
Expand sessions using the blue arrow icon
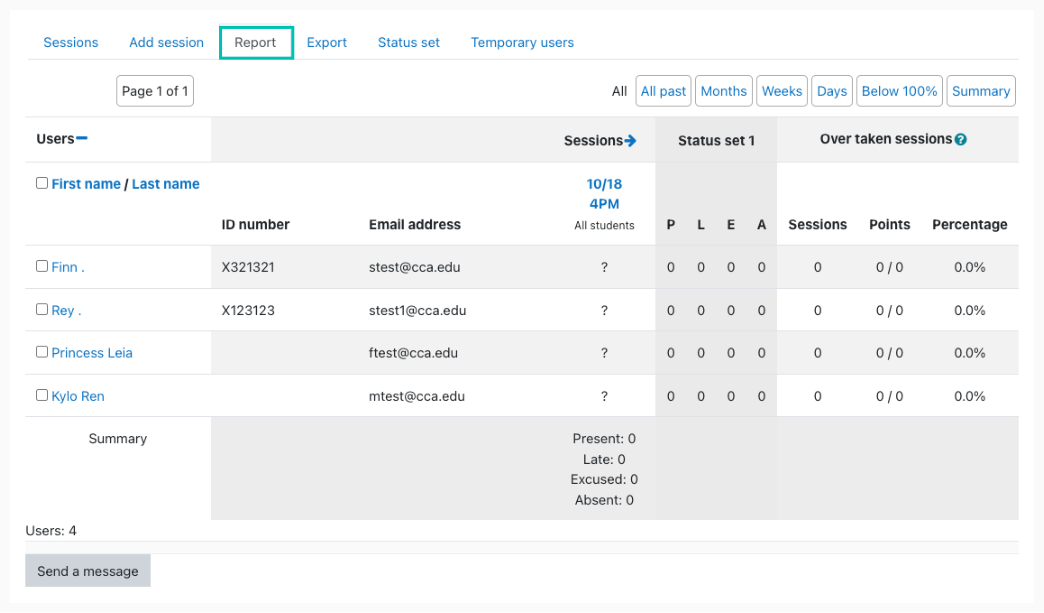tap(631, 141)
